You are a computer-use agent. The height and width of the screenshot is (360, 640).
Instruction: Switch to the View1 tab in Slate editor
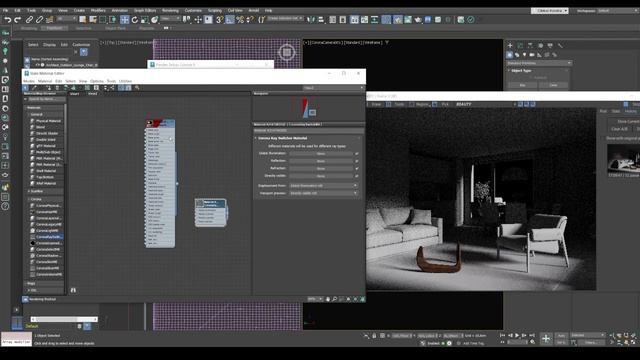pos(74,94)
